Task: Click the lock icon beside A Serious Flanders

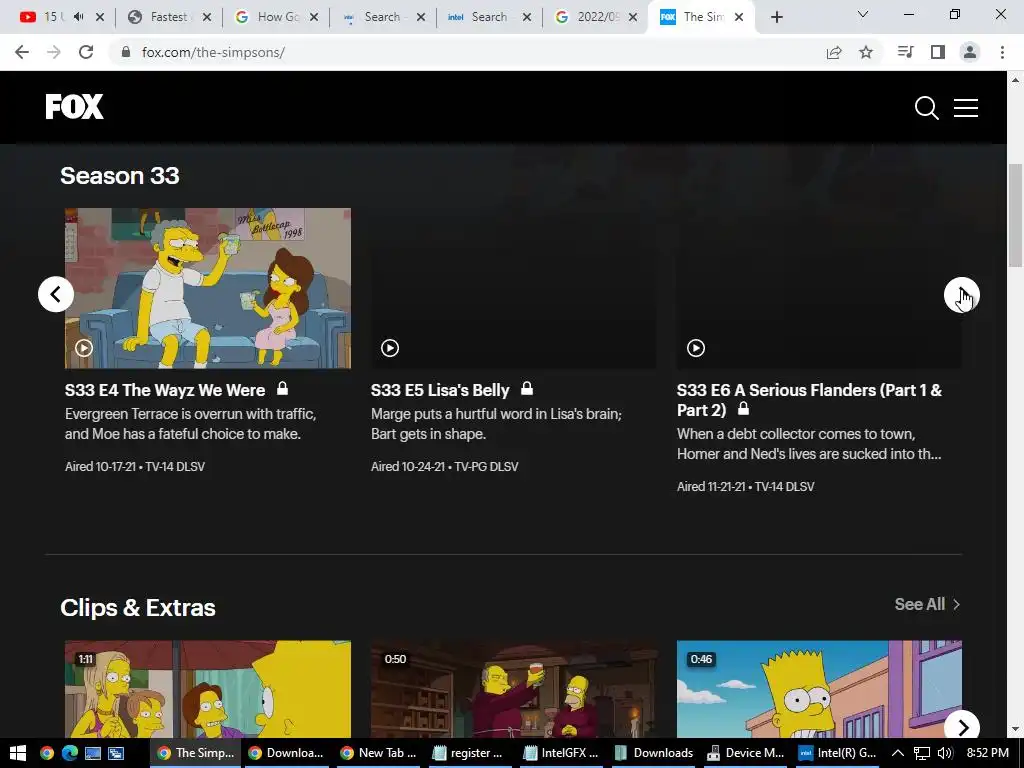Action: coord(743,409)
